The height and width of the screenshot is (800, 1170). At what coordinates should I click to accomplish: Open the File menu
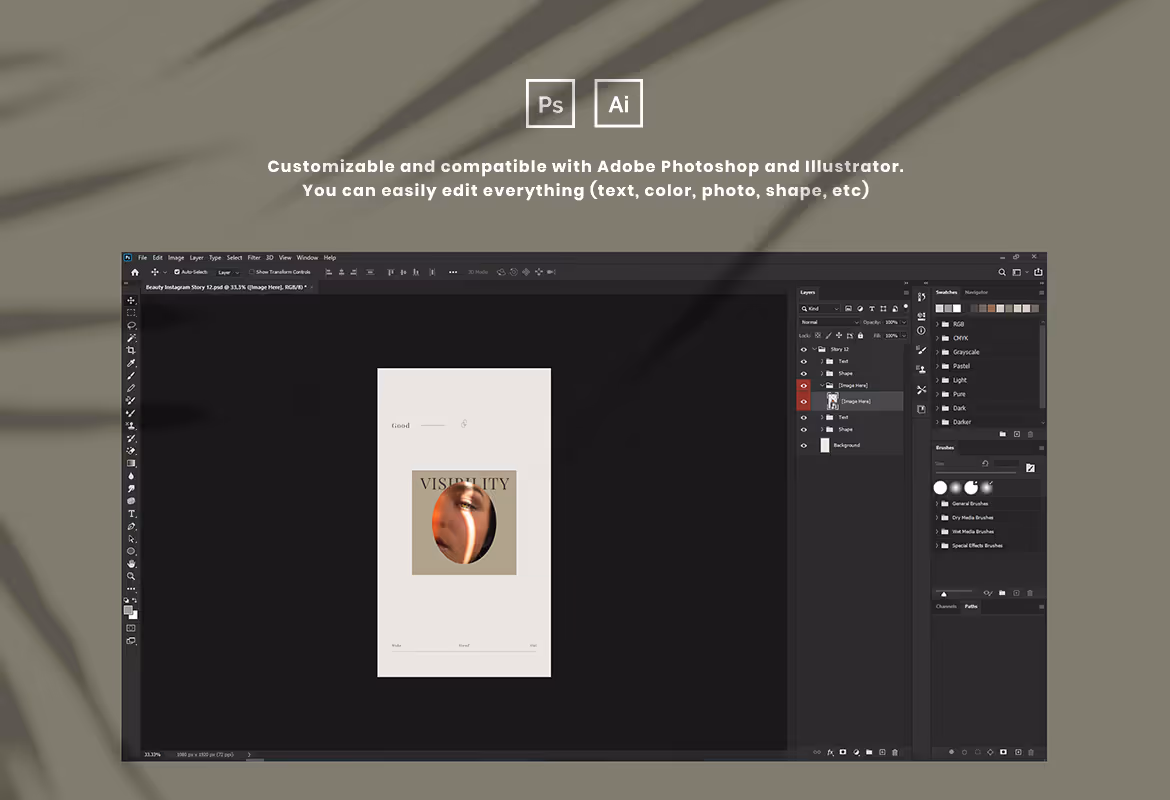(143, 257)
